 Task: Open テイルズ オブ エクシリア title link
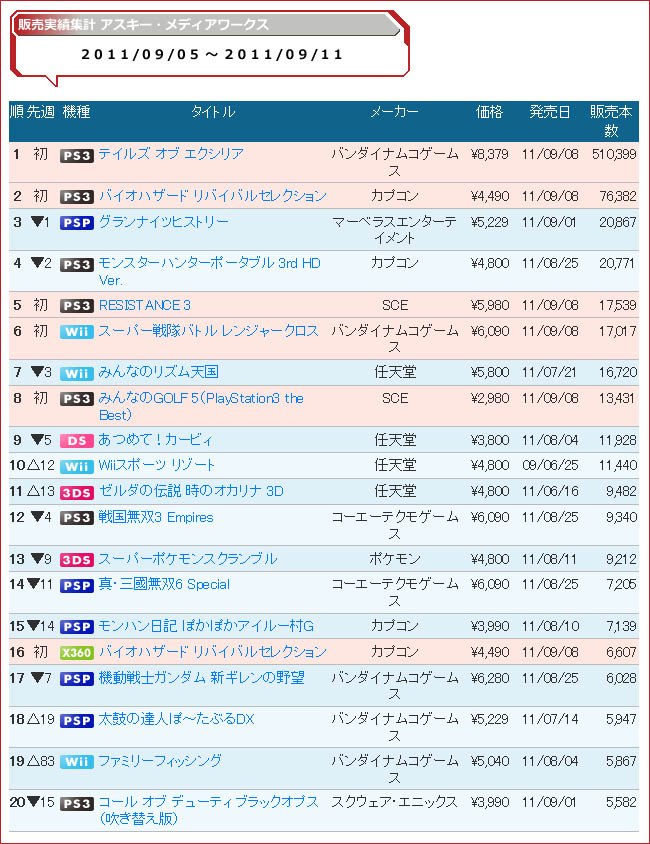(x=171, y=154)
